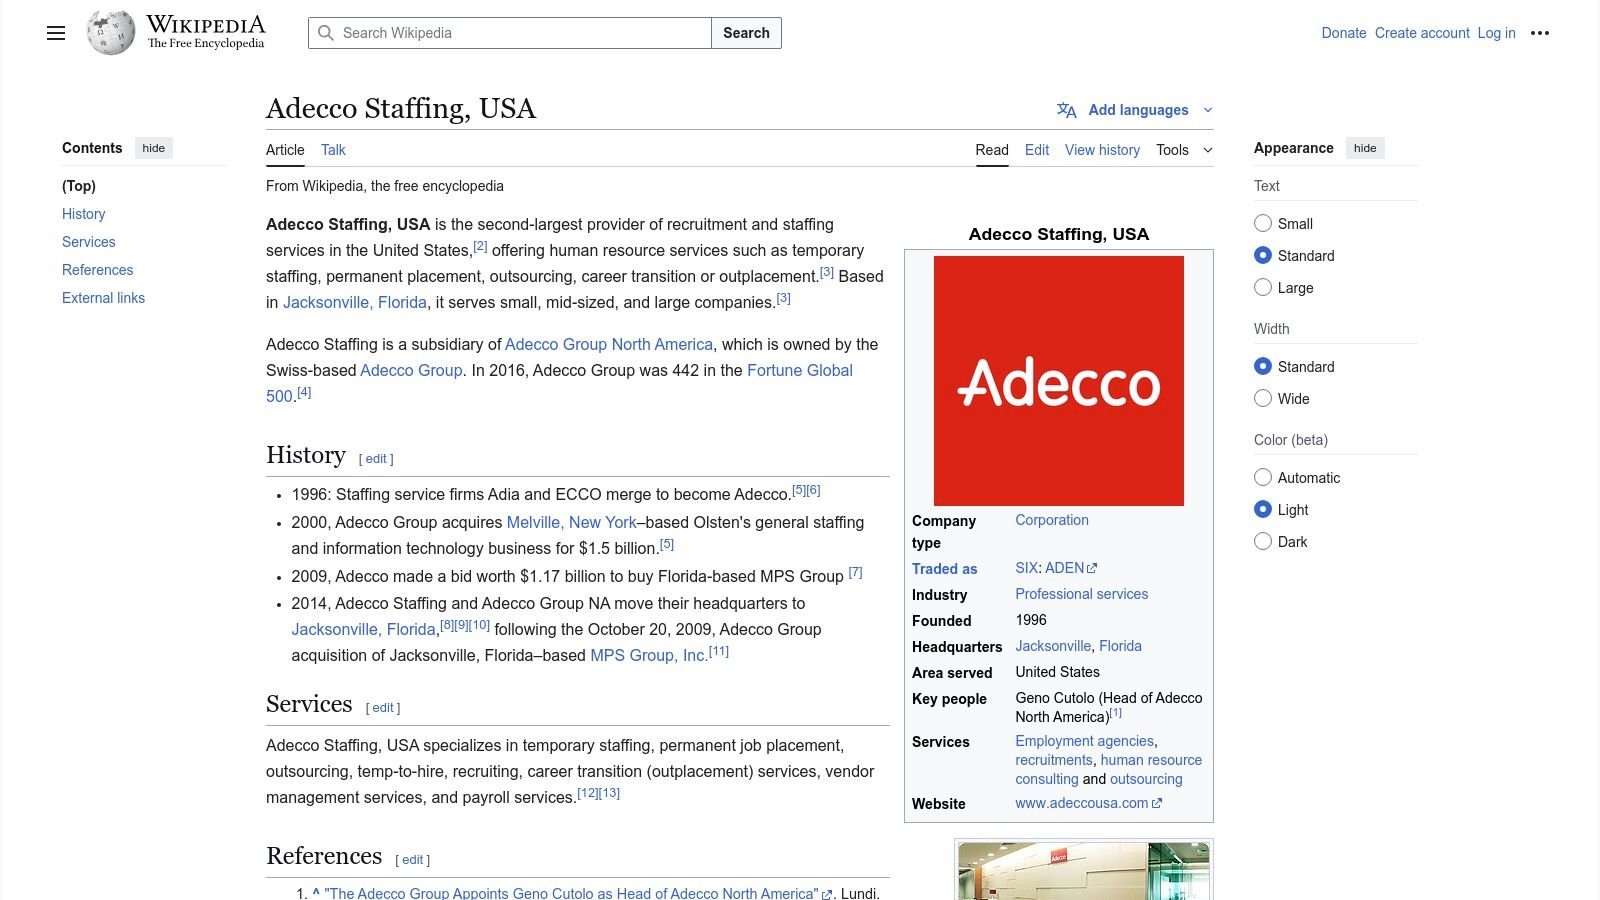Jump to (Top) in Contents
This screenshot has height=900, width=1600.
[x=79, y=186]
